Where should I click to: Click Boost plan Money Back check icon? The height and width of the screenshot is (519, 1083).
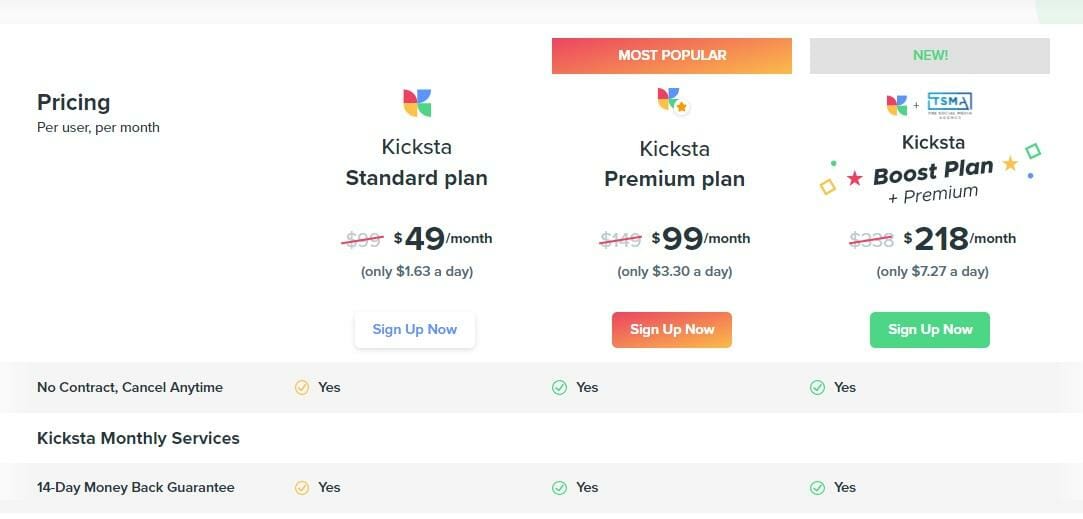(x=818, y=488)
